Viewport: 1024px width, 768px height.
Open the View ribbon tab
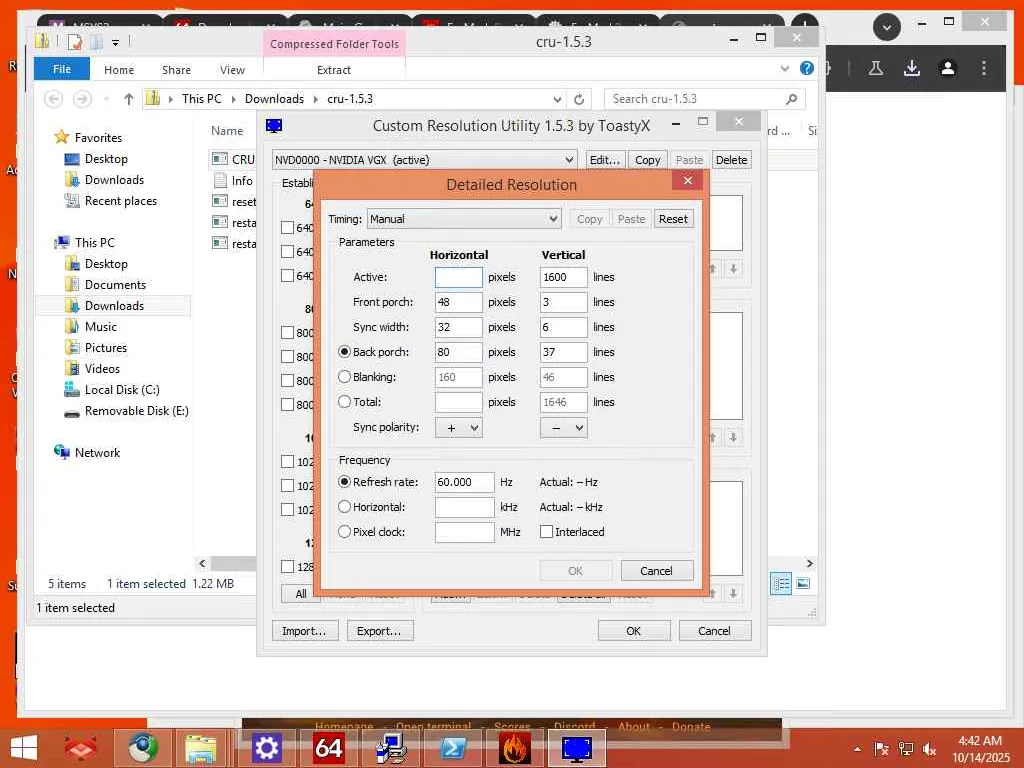[232, 70]
